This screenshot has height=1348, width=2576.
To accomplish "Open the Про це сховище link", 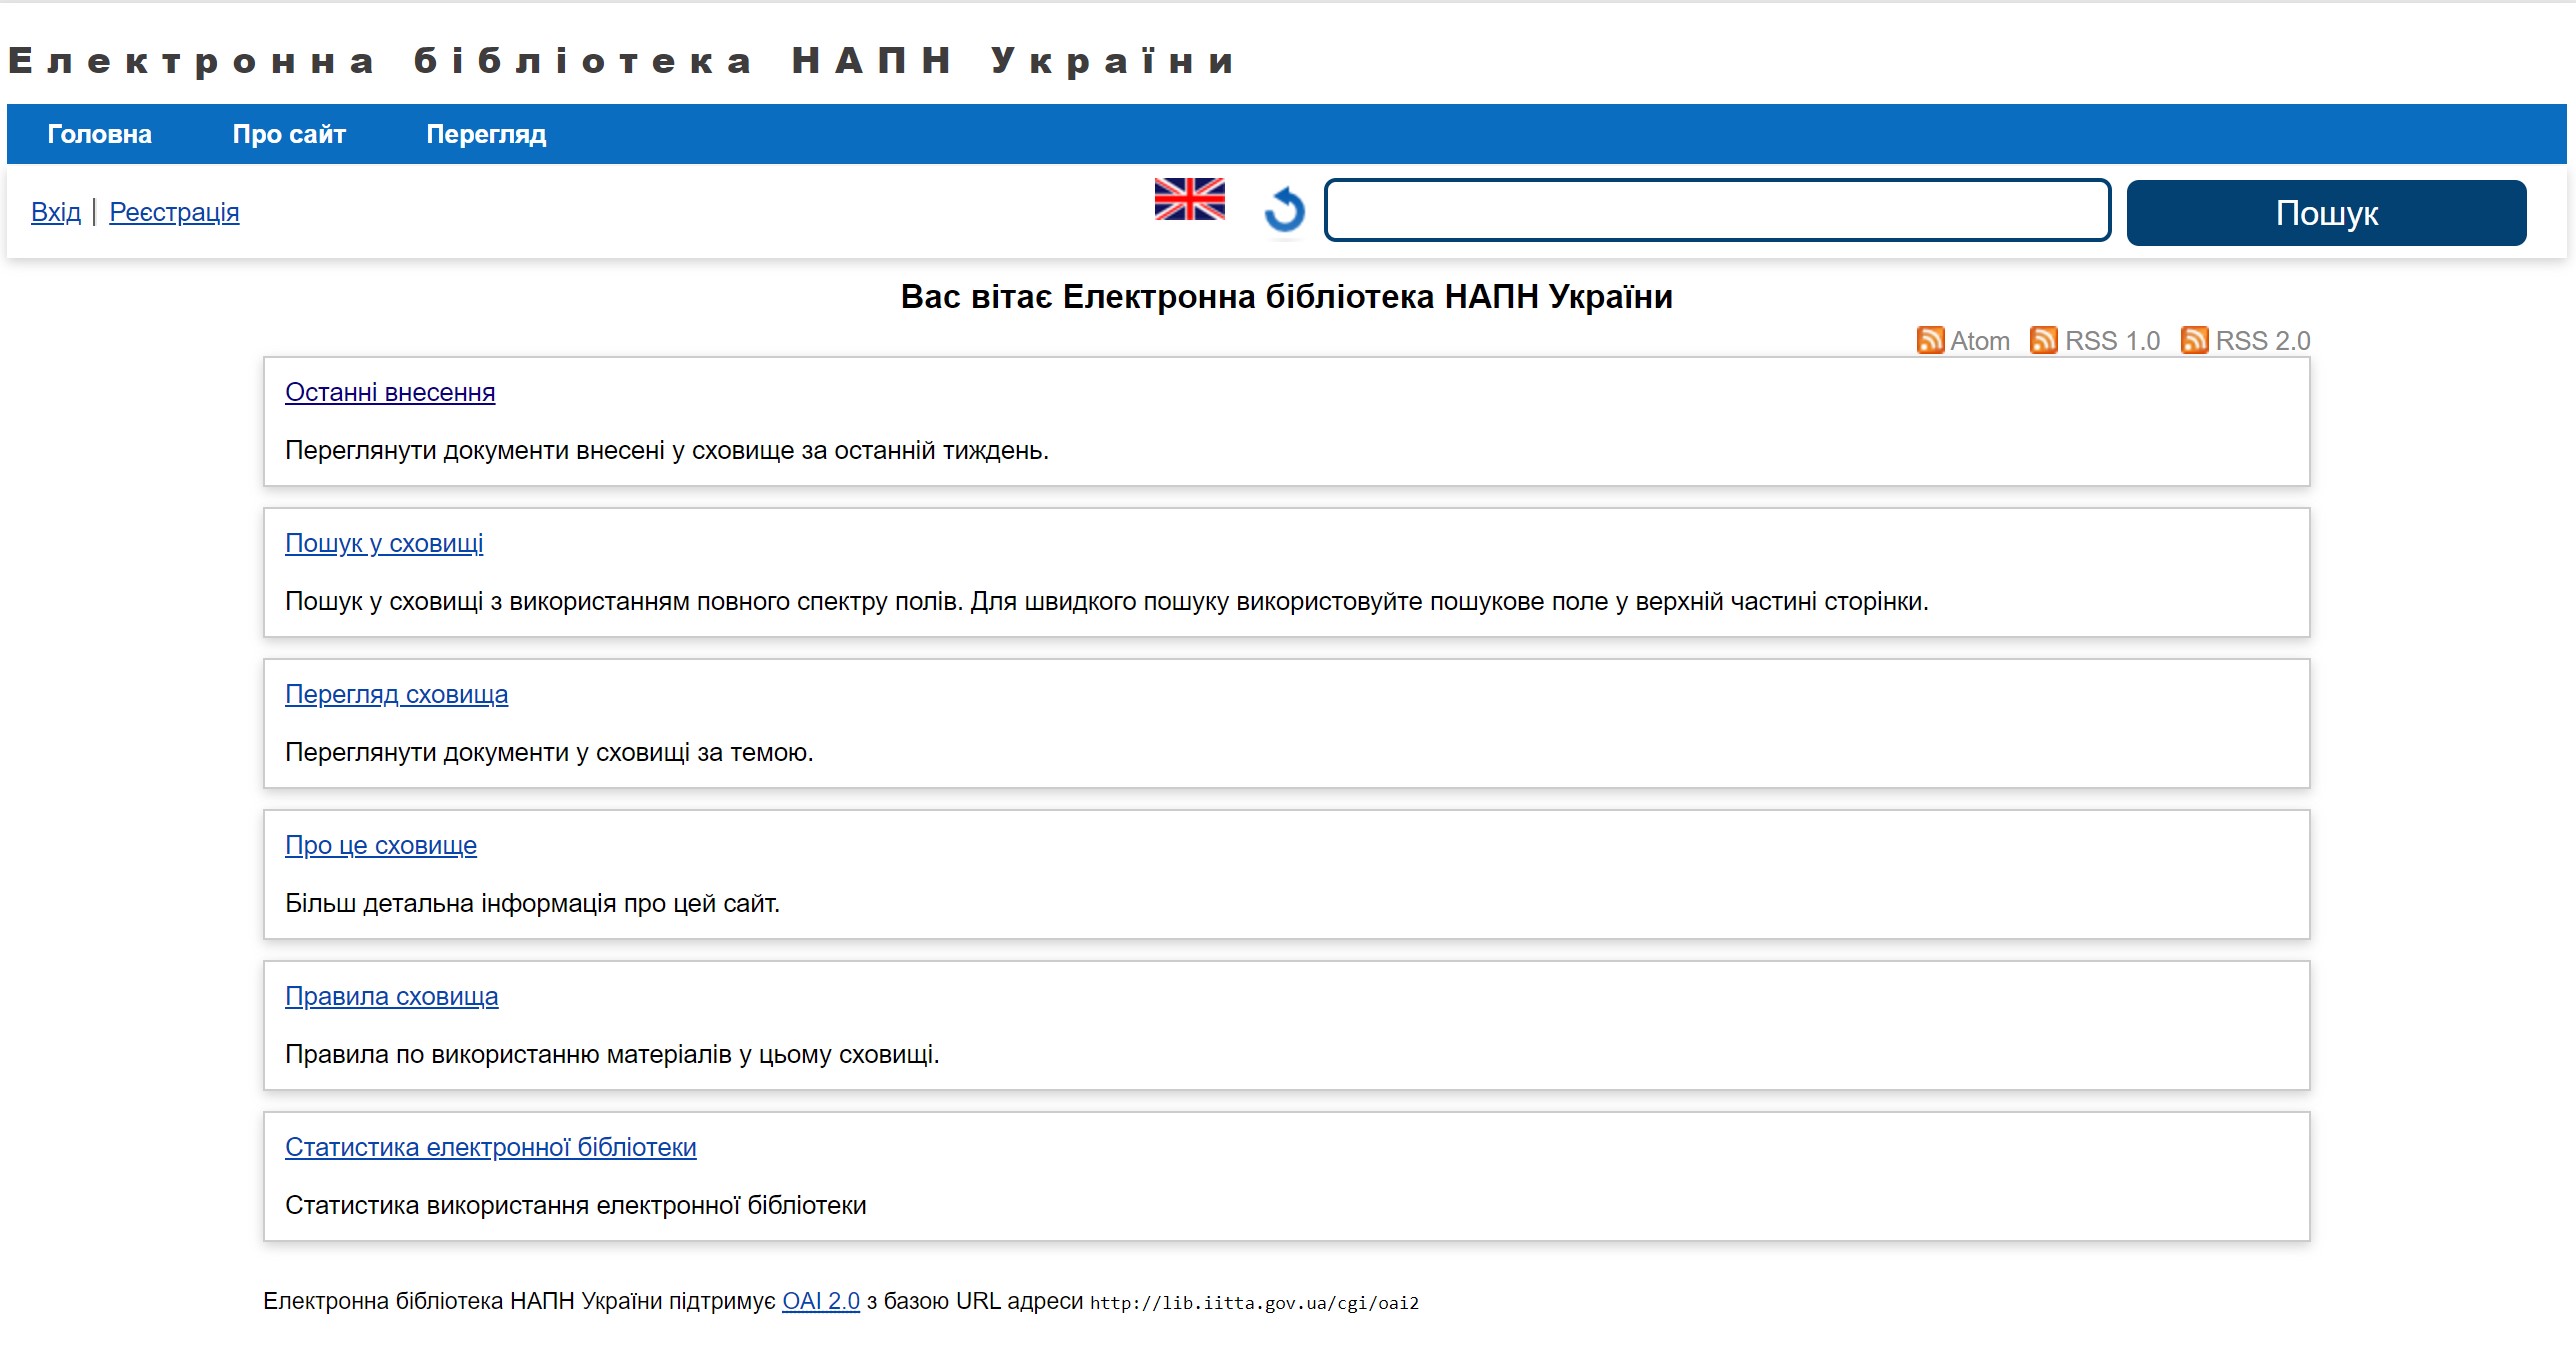I will click(381, 845).
